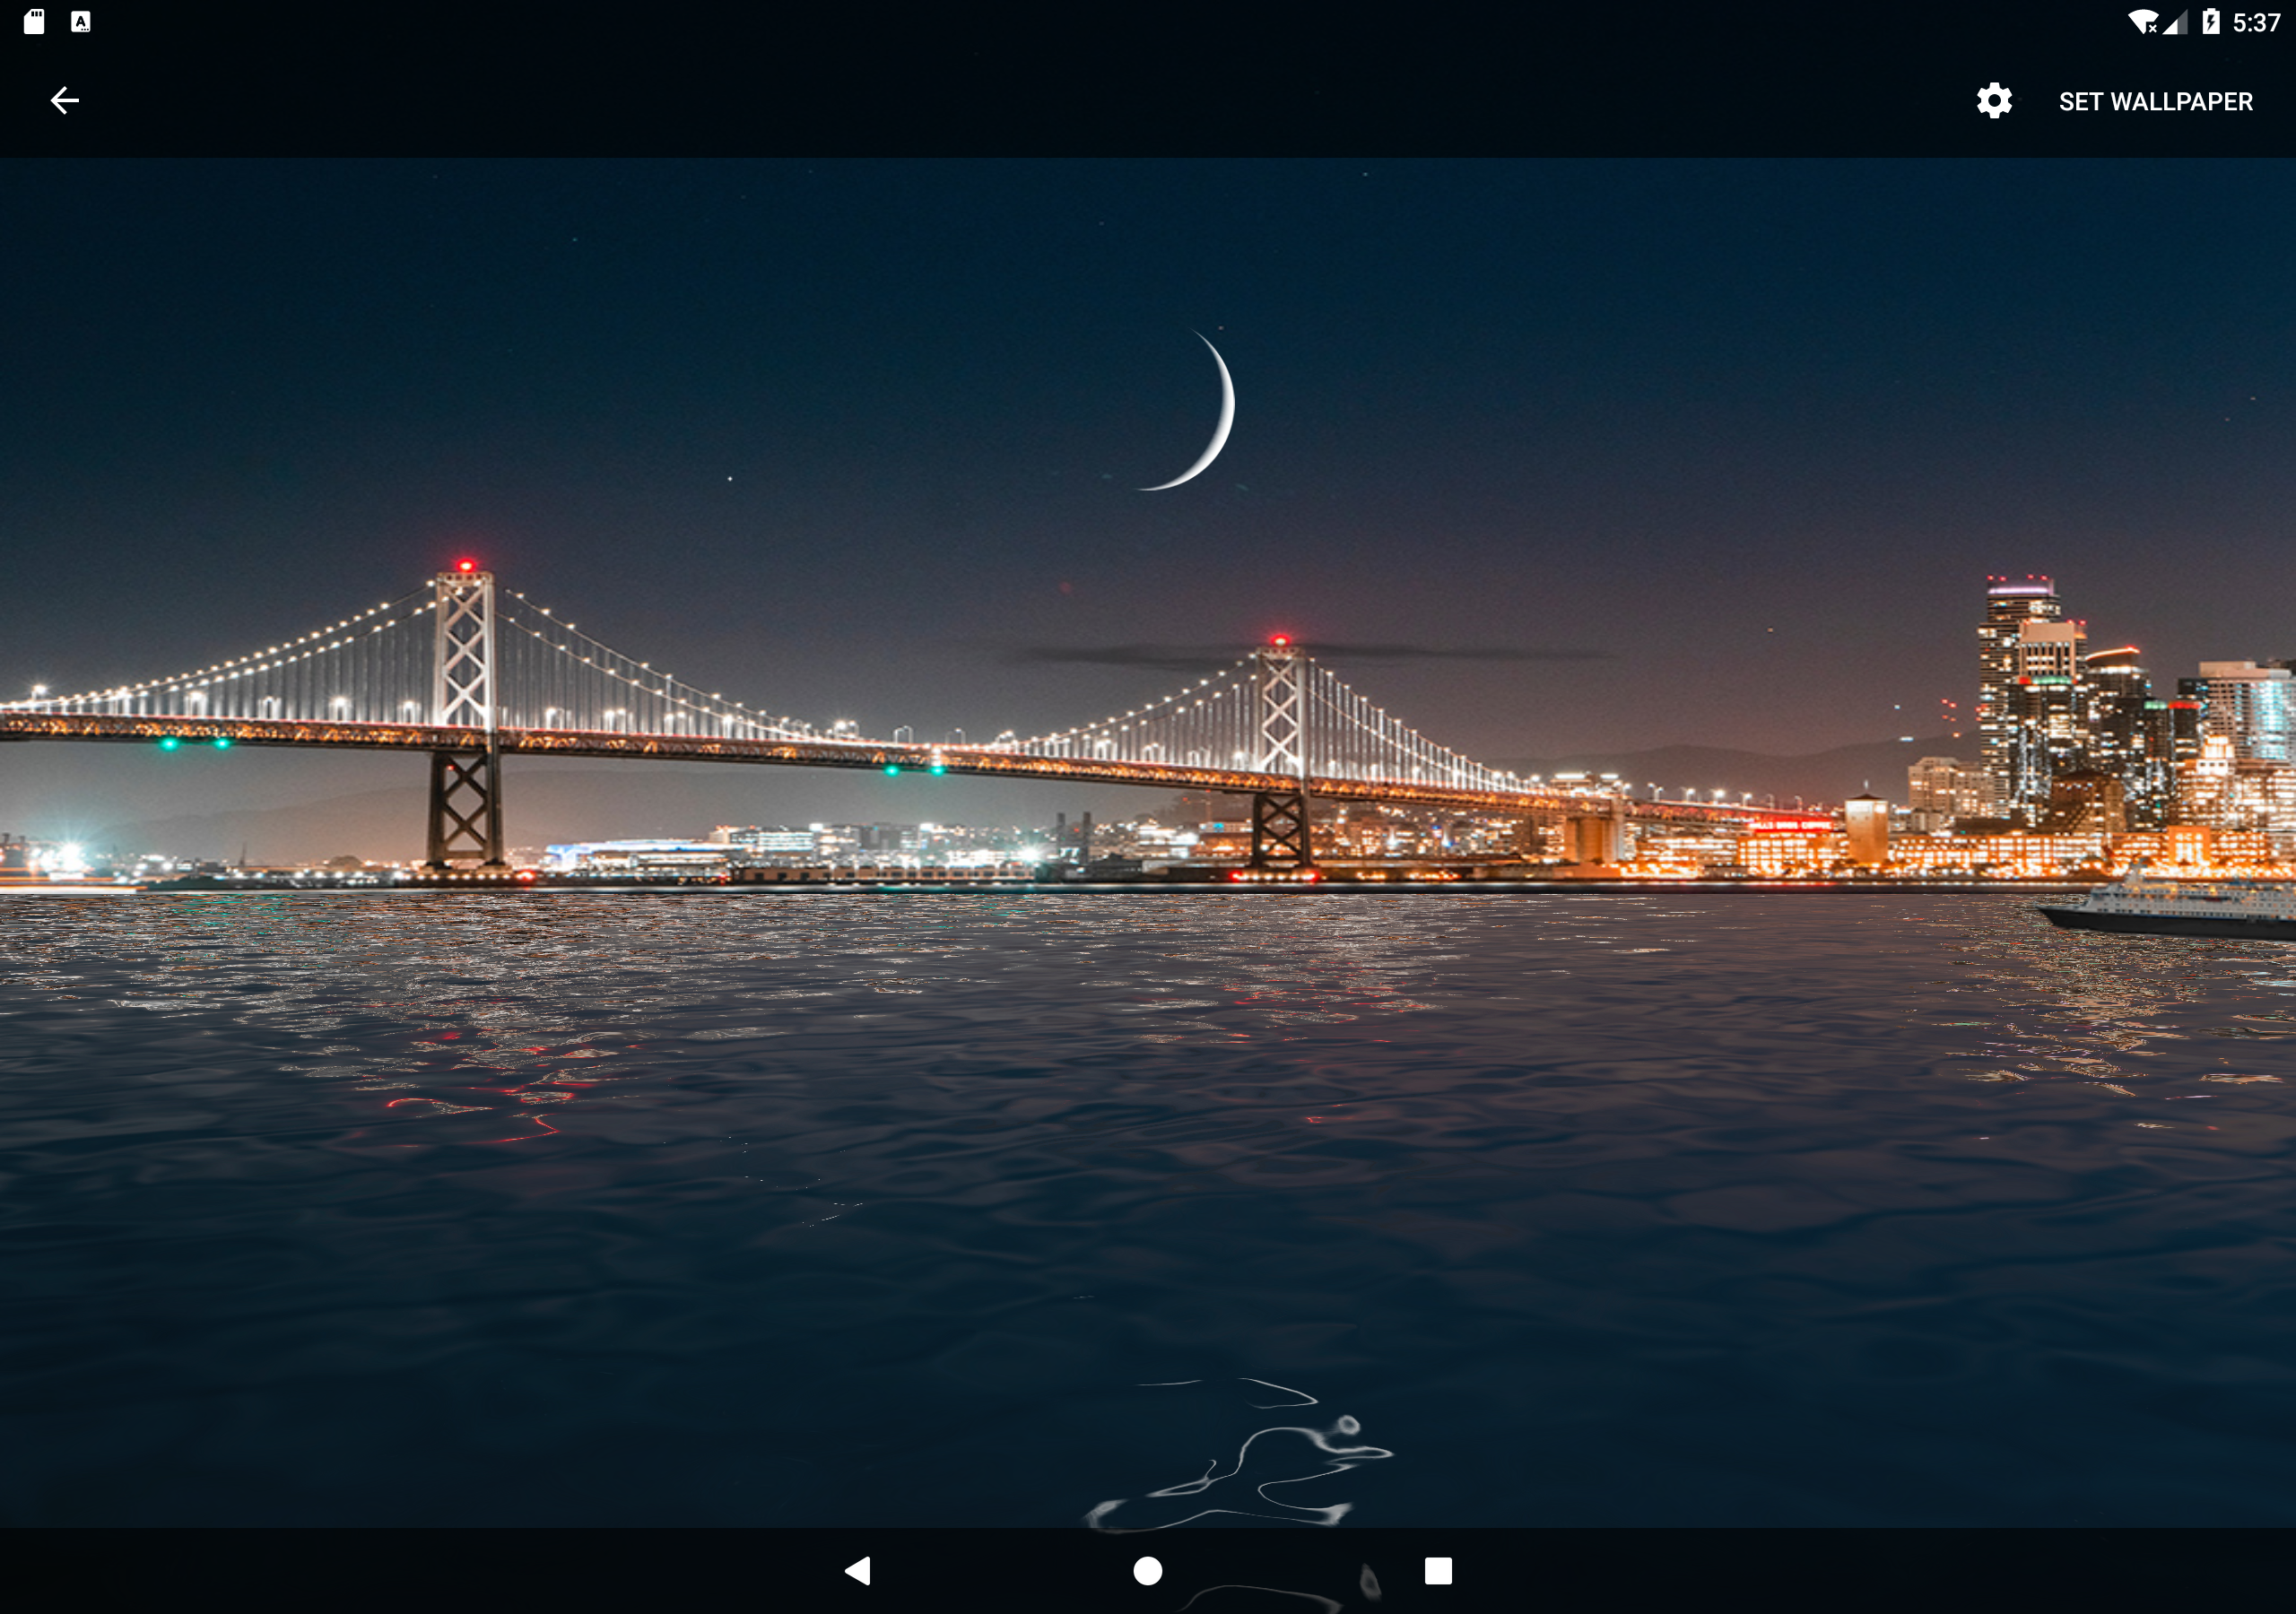
Task: Tap the 5:37 clock
Action: click(2256, 22)
